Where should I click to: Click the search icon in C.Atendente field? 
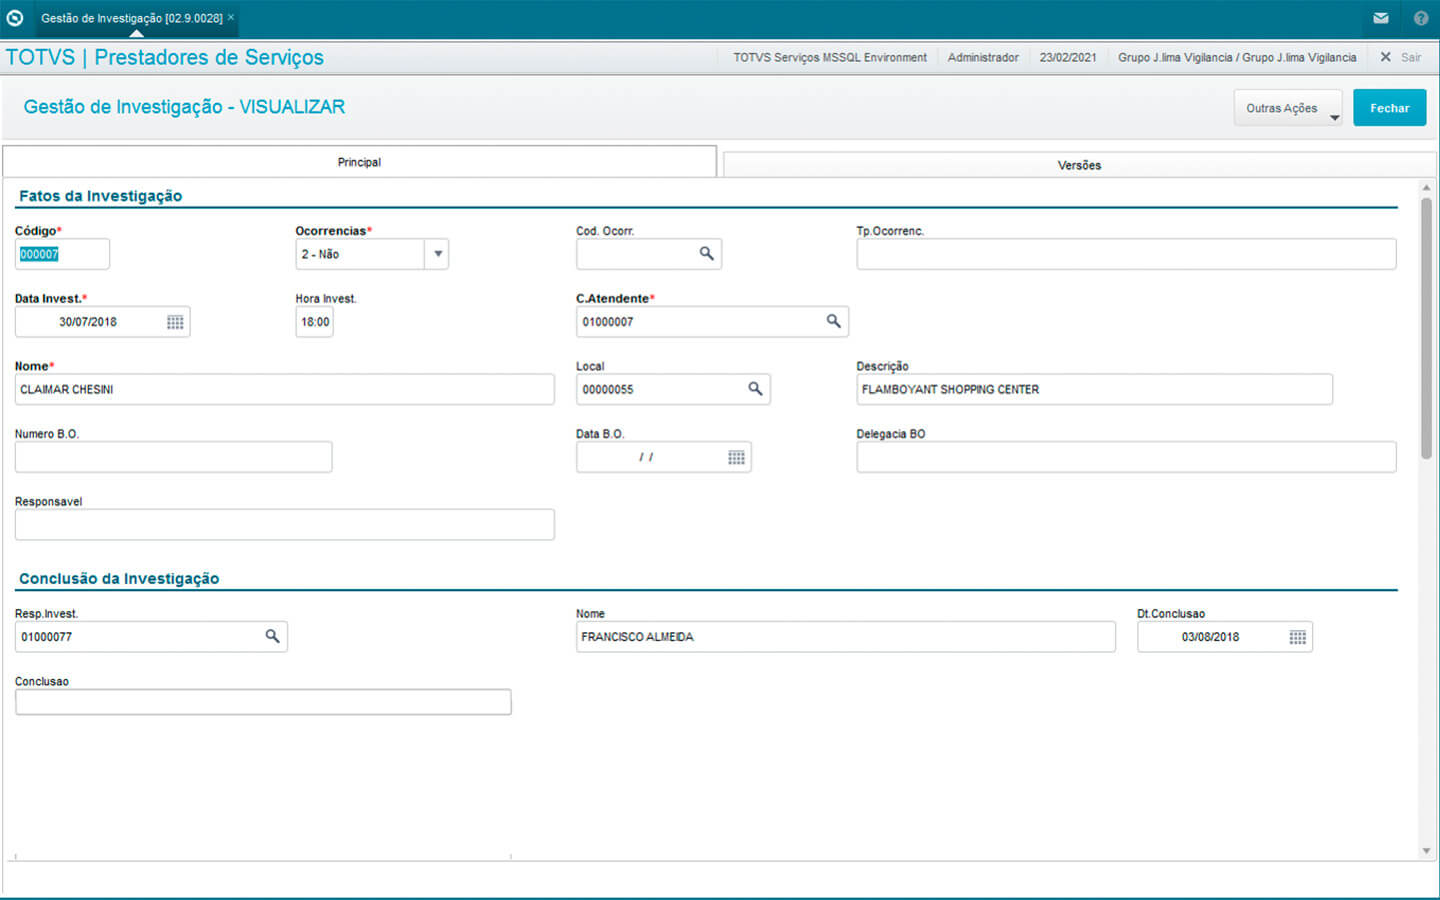(x=833, y=321)
